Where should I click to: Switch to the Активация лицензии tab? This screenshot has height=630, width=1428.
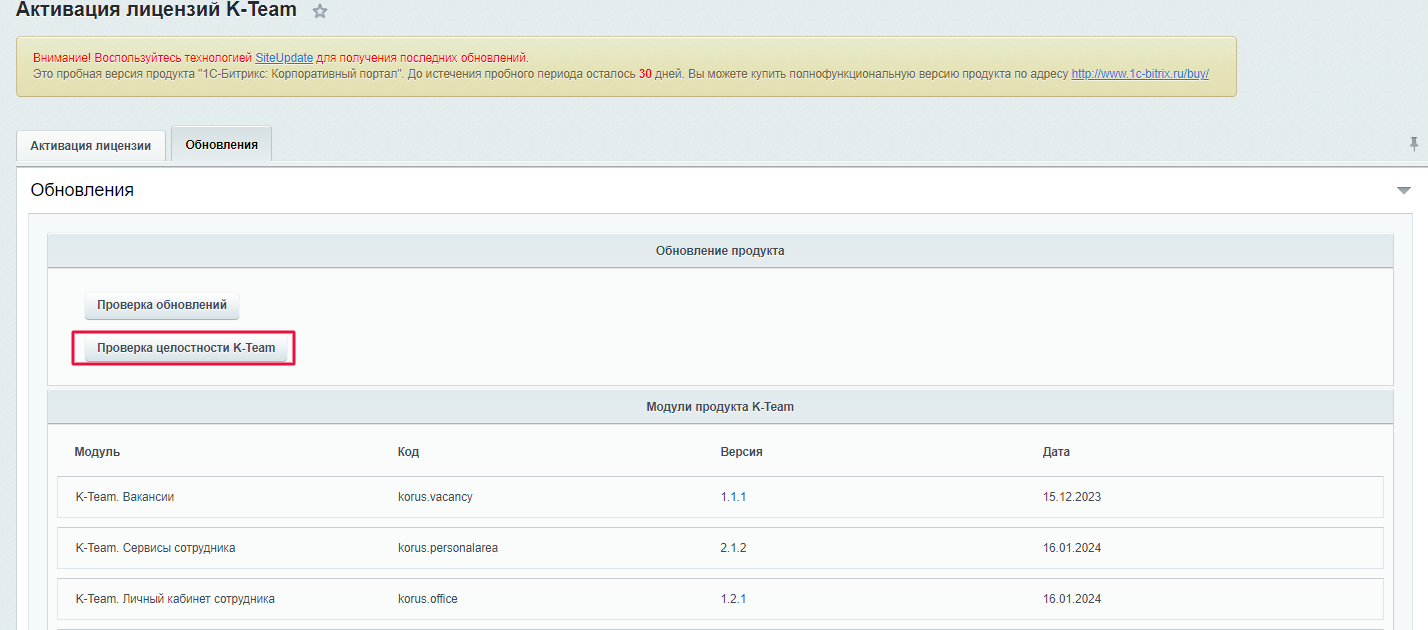click(x=91, y=145)
